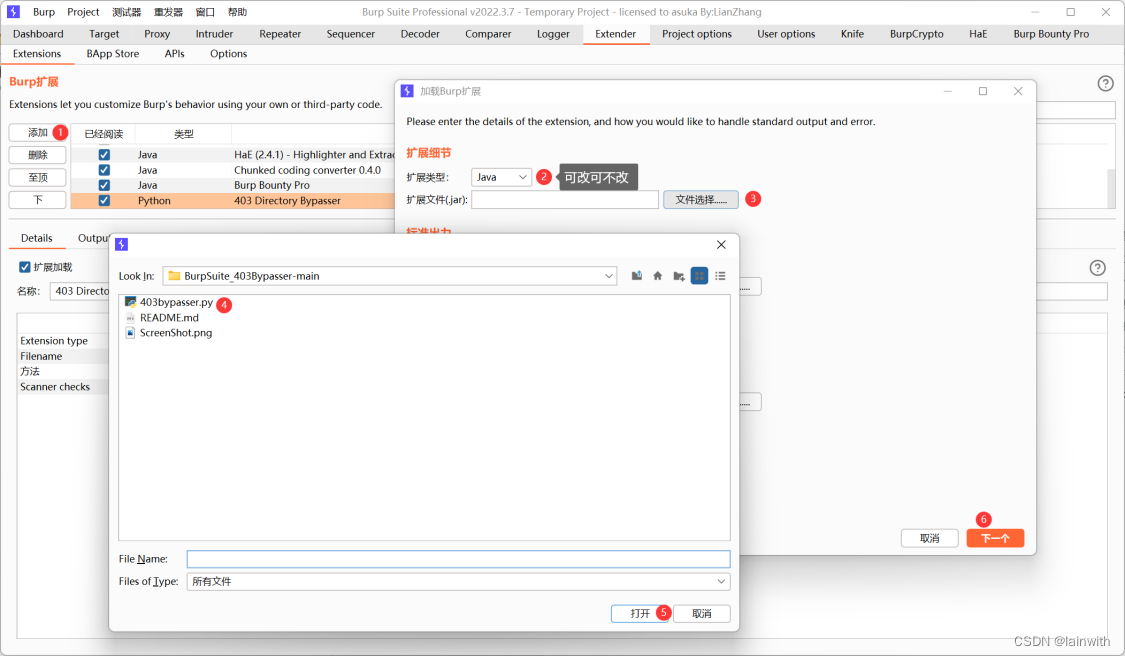Viewport: 1125px width, 656px height.
Task: Switch to the Comparer tab
Action: 488,34
